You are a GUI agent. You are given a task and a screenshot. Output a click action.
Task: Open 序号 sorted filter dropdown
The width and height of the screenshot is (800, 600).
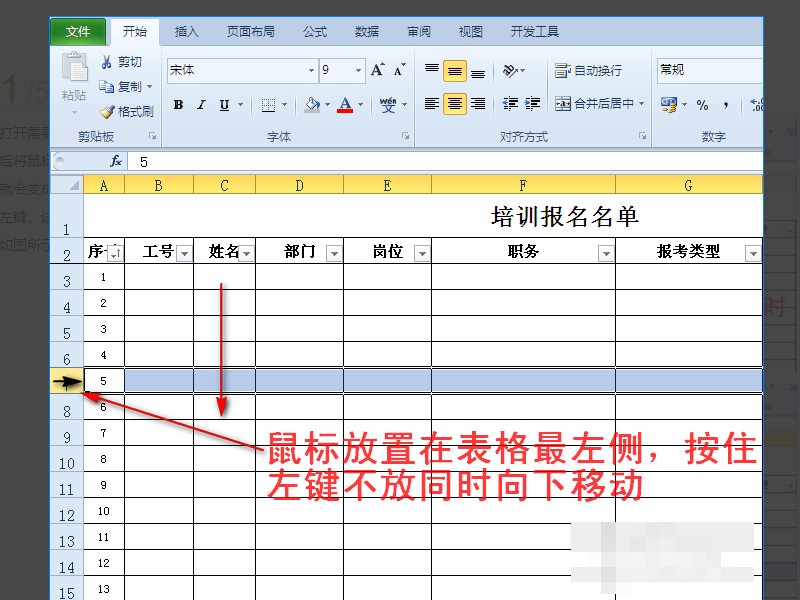pos(115,253)
